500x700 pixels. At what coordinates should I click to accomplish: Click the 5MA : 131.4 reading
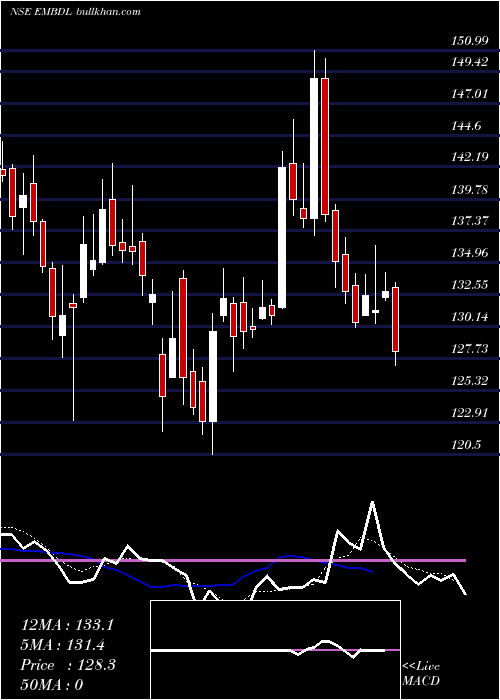pyautogui.click(x=63, y=645)
